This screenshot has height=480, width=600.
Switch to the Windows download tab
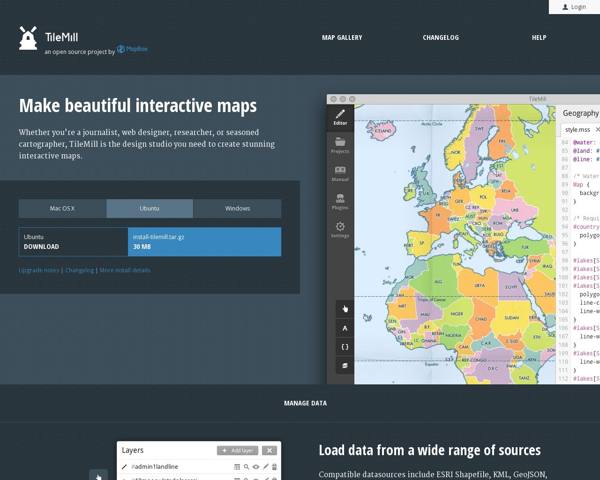[x=237, y=209]
